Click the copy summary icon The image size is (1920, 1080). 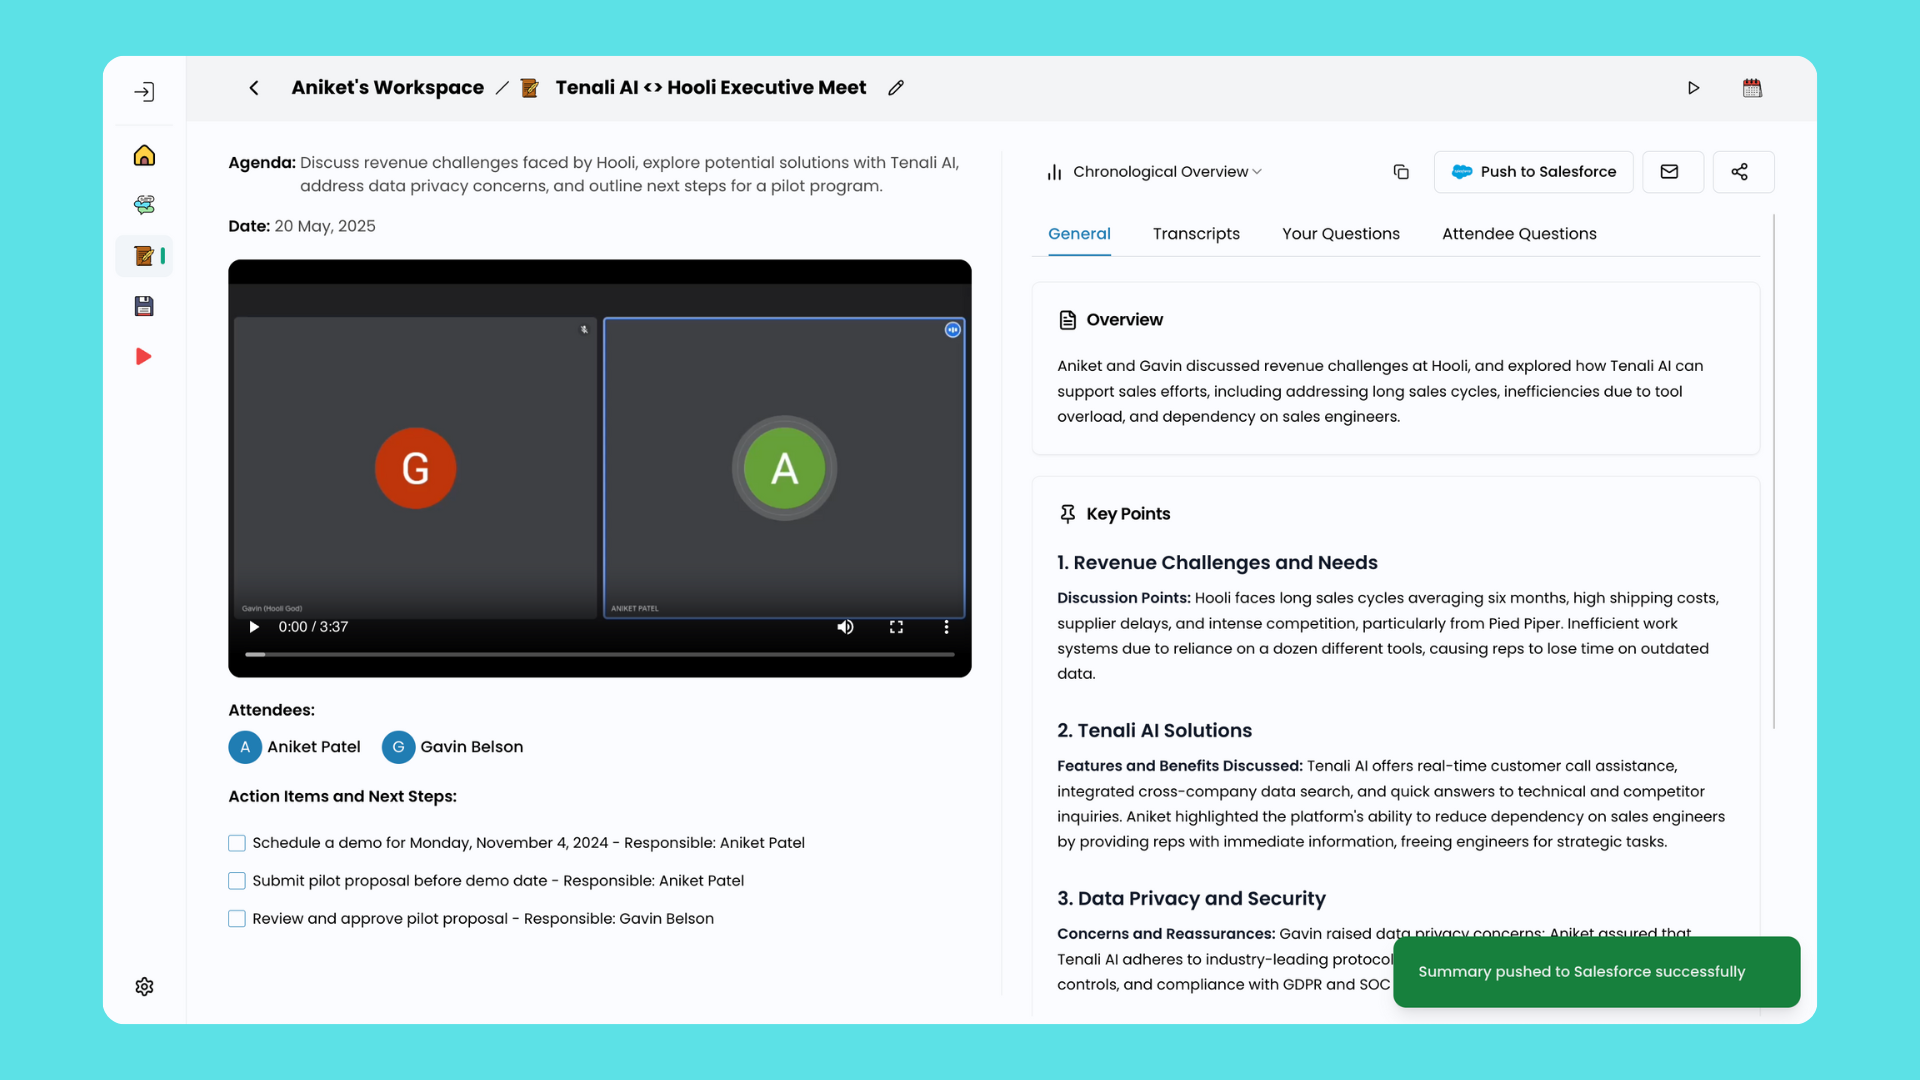[1401, 172]
